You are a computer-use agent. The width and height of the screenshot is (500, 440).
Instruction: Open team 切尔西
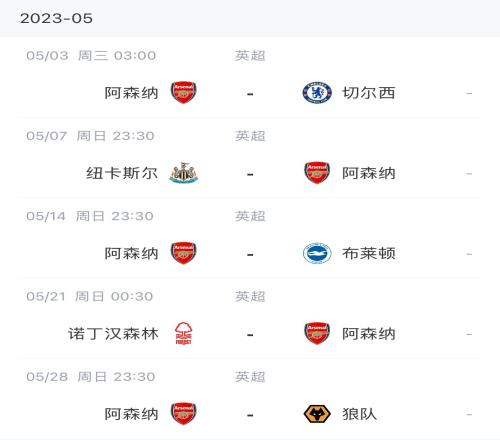coord(369,93)
